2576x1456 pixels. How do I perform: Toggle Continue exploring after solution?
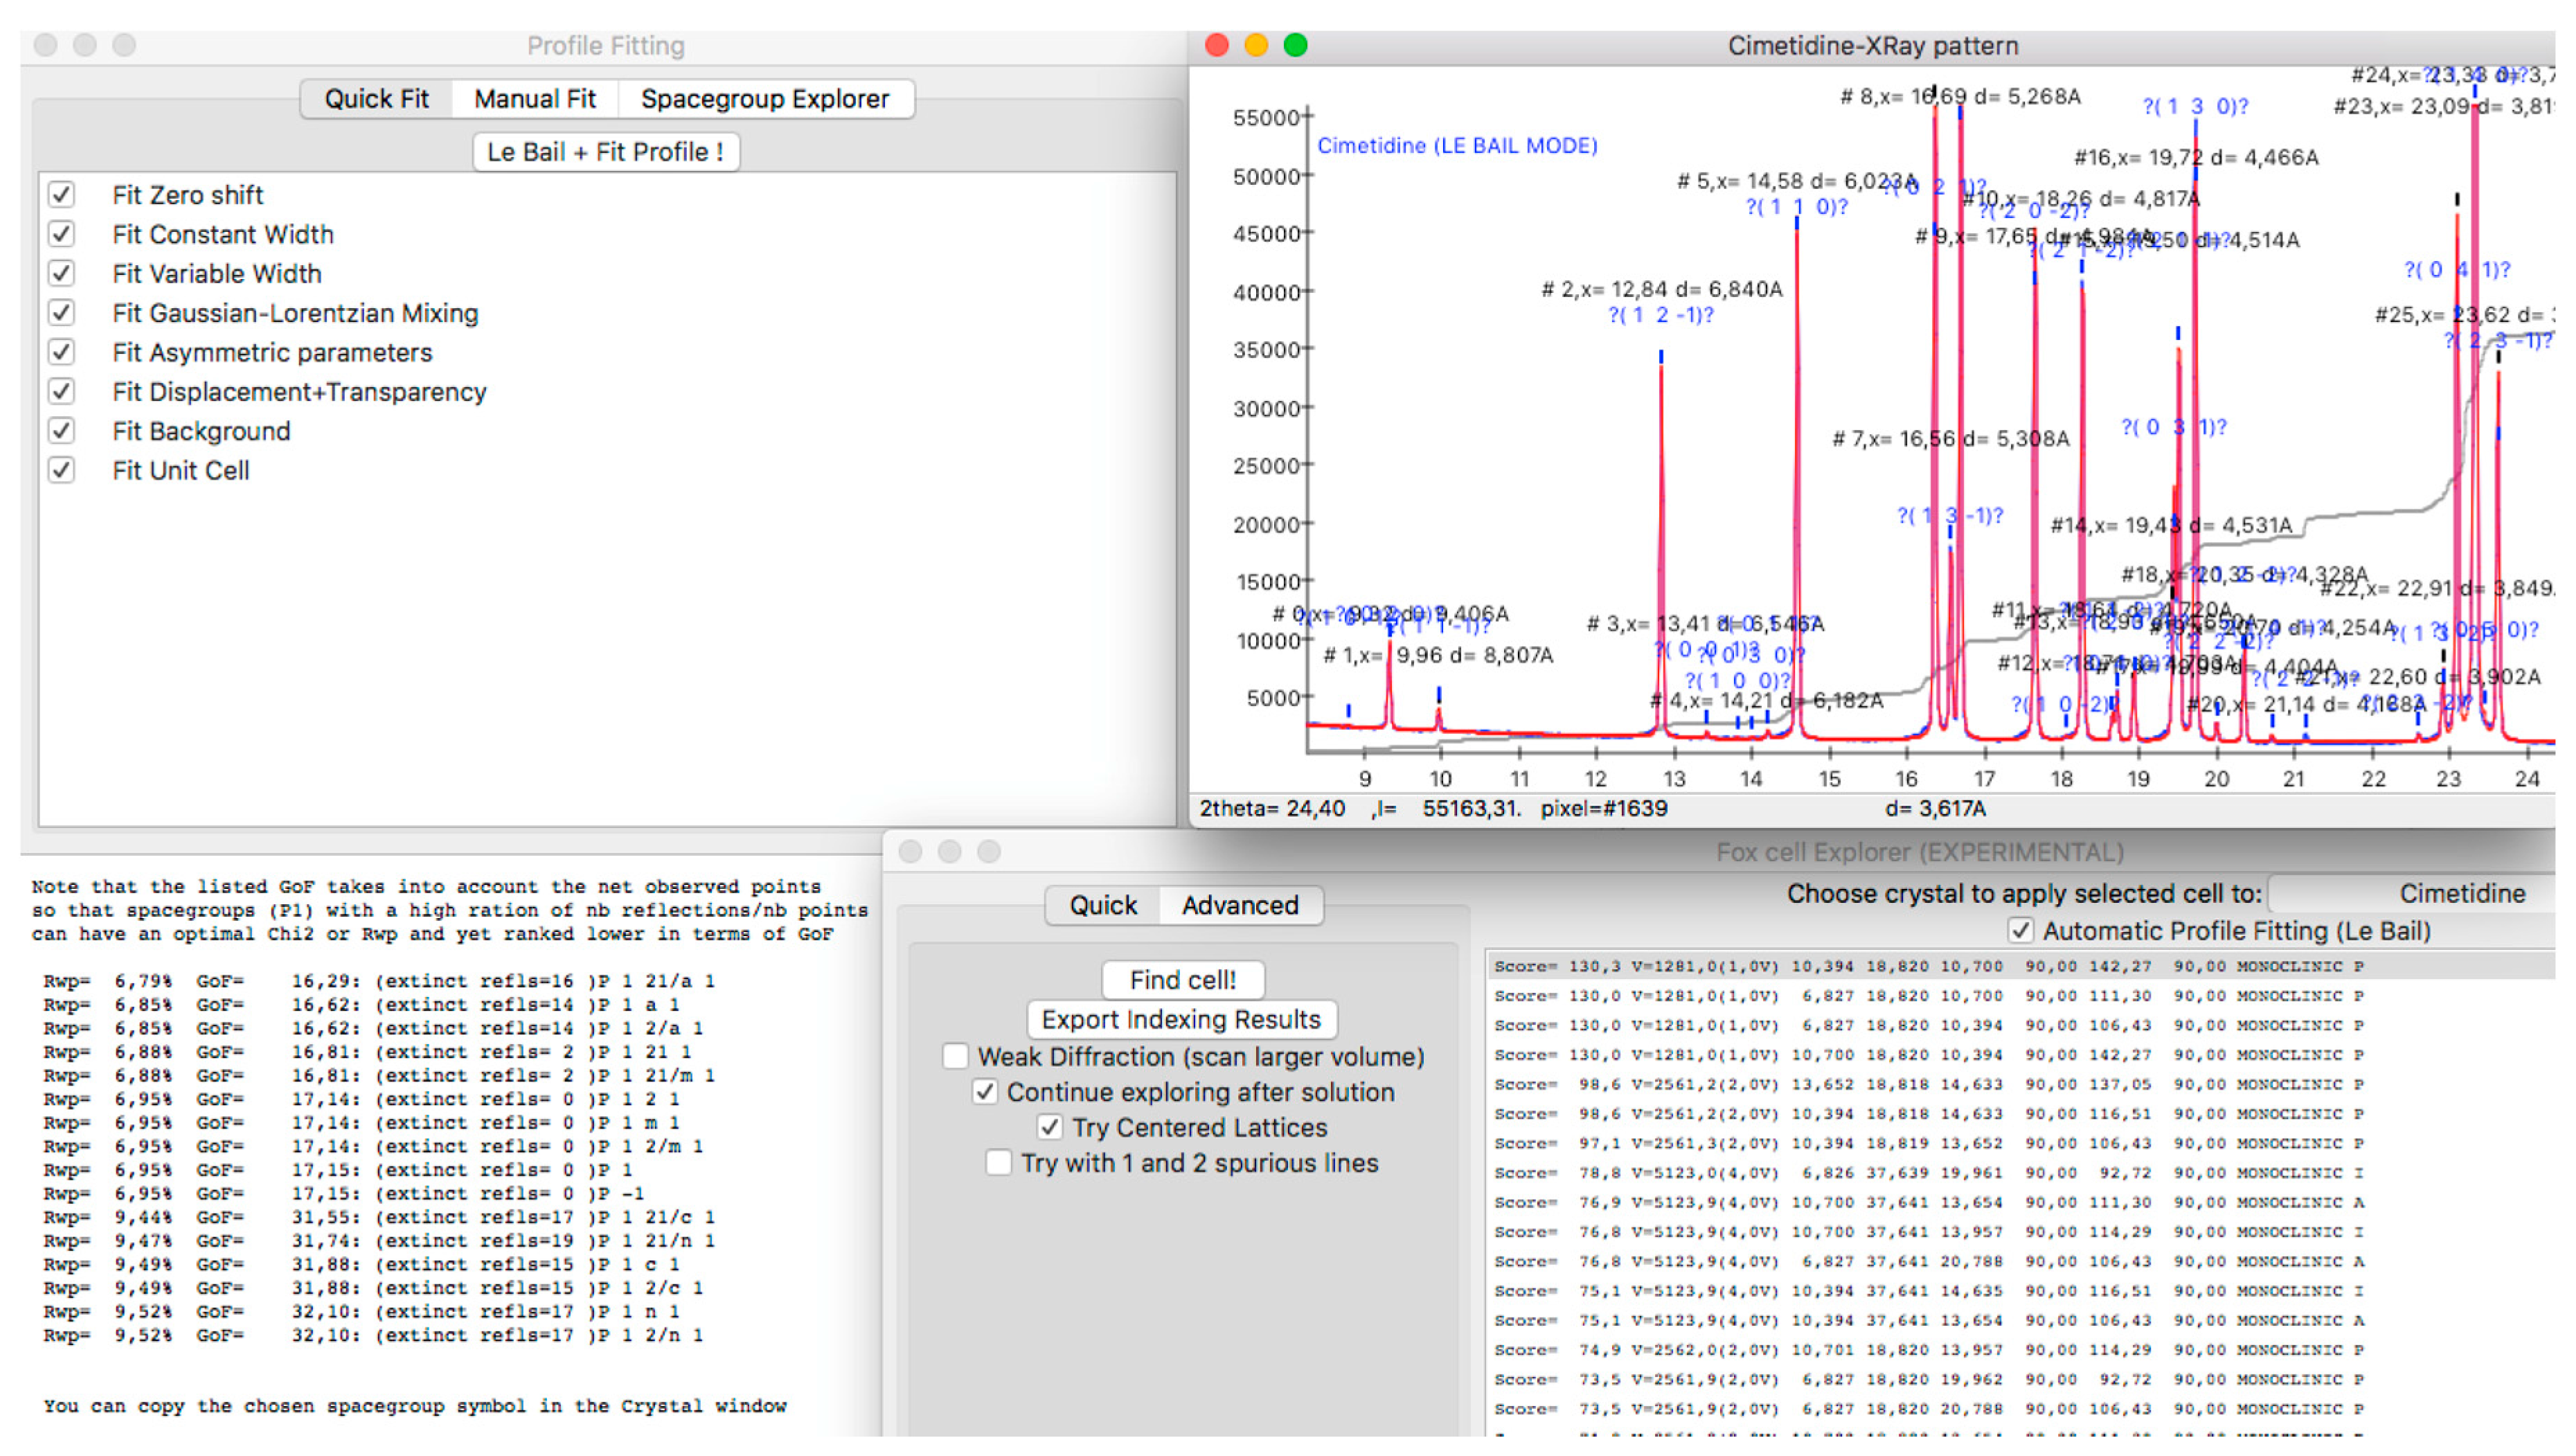tap(985, 1091)
